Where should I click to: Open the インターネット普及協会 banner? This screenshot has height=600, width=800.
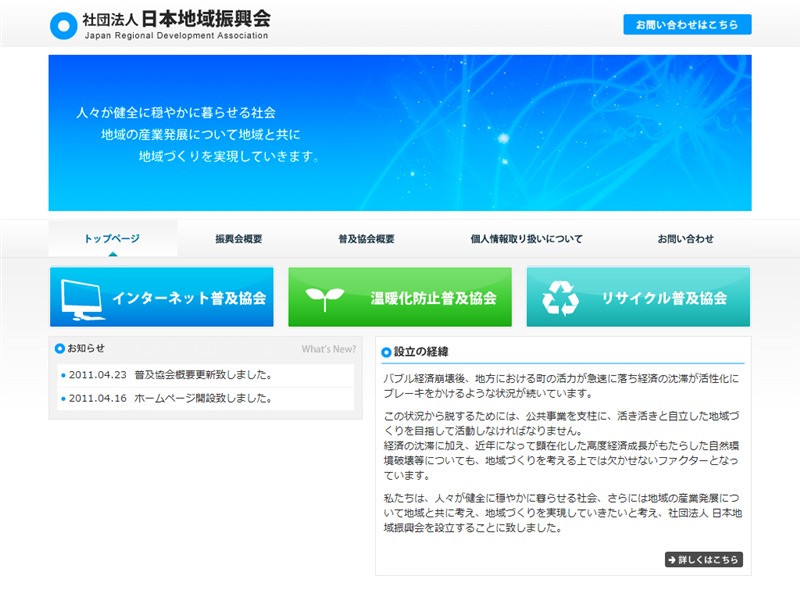(x=162, y=297)
